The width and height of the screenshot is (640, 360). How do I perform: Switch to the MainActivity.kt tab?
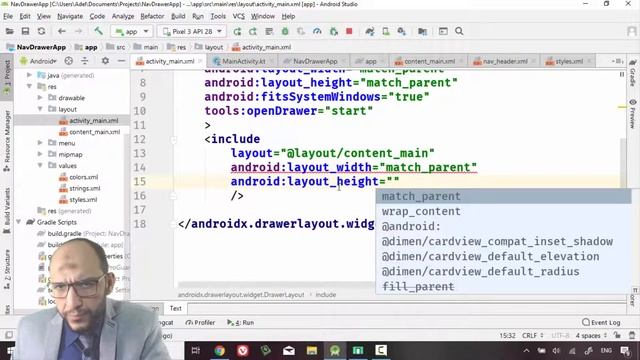coord(244,61)
